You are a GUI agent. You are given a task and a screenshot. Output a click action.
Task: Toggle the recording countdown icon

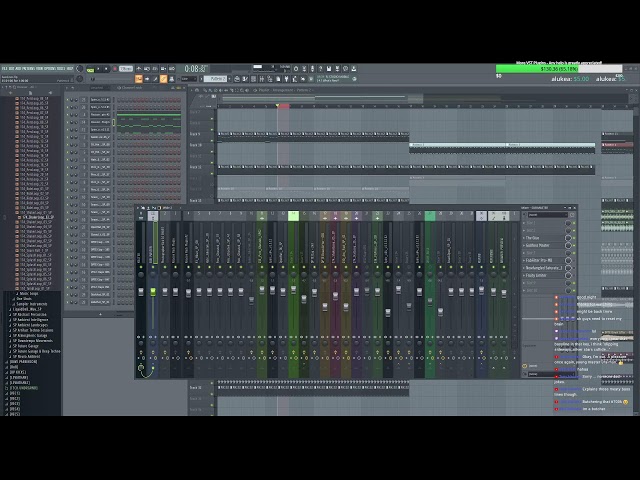(x=155, y=69)
